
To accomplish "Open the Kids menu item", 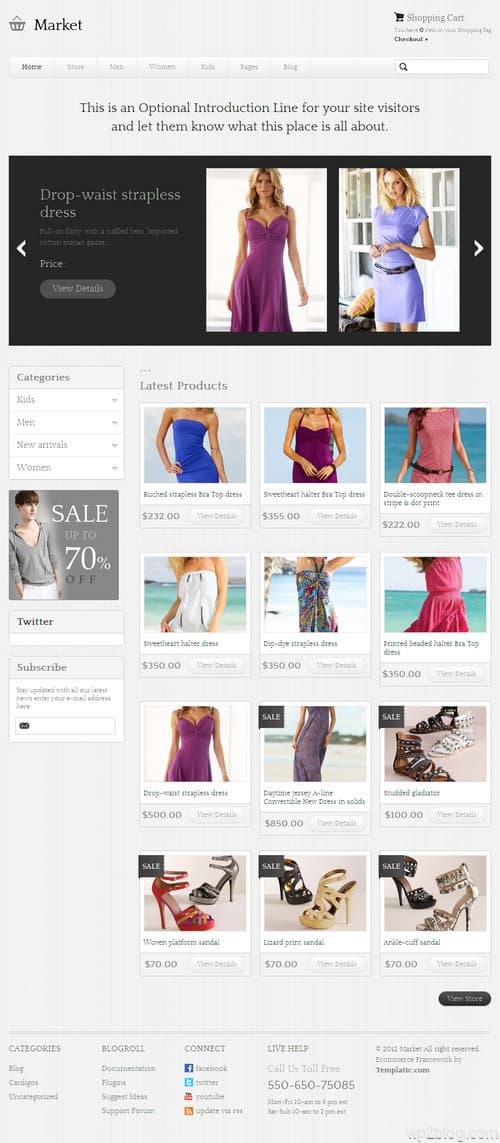I will tap(208, 67).
